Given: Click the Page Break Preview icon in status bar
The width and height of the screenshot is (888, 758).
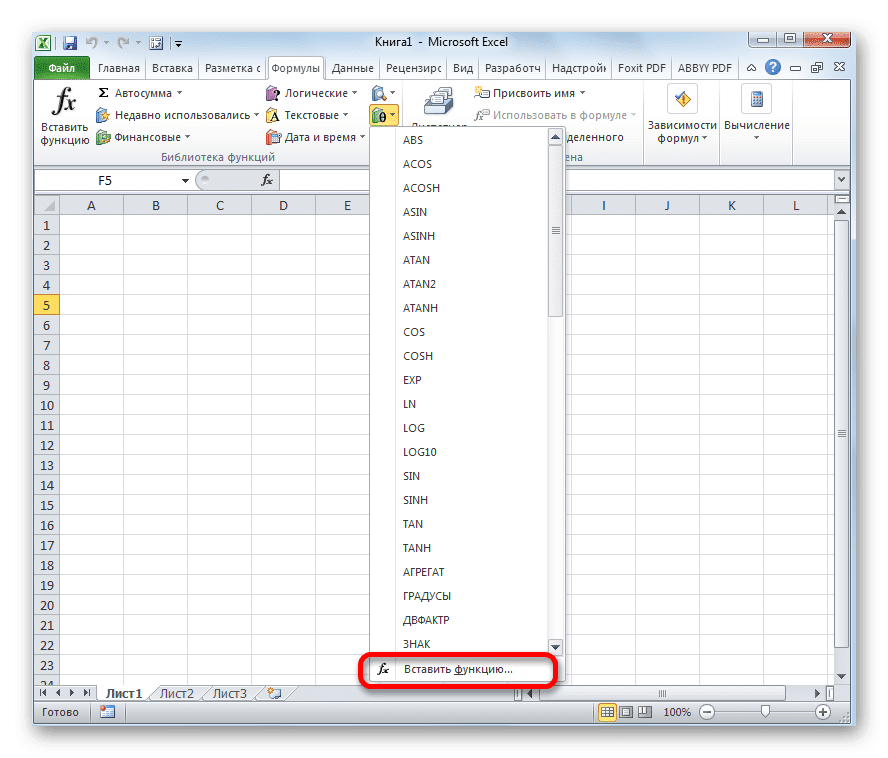Looking at the screenshot, I should pos(644,712).
